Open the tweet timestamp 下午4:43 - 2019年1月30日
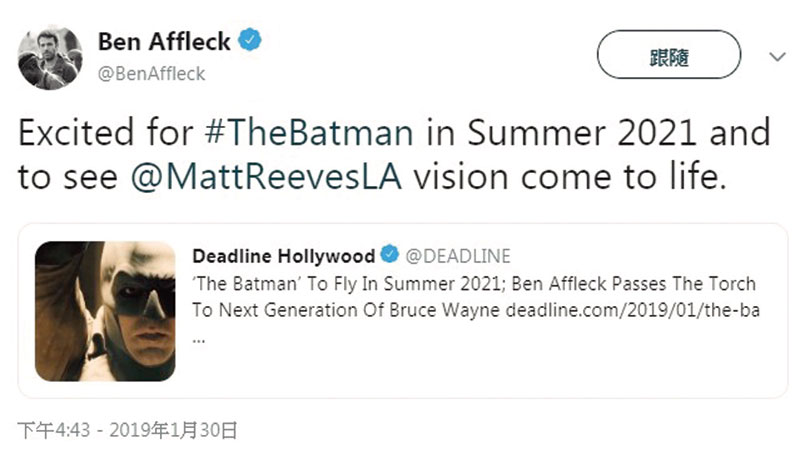The image size is (800, 459). 128,430
